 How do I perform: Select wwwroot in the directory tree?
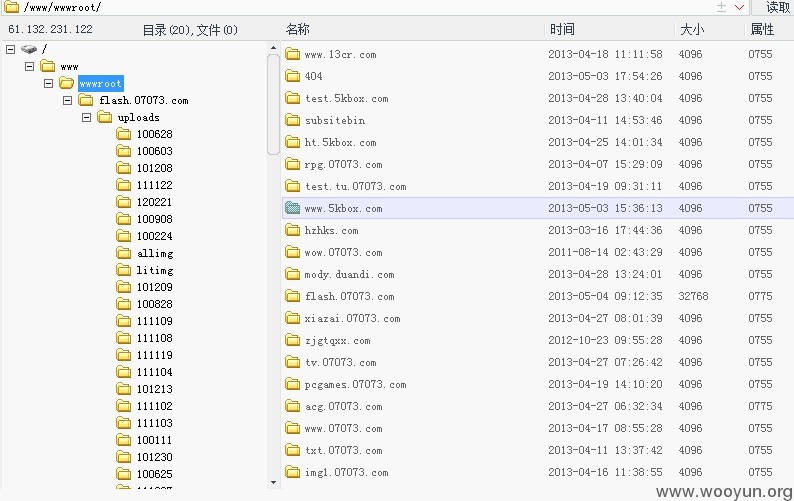click(x=100, y=83)
